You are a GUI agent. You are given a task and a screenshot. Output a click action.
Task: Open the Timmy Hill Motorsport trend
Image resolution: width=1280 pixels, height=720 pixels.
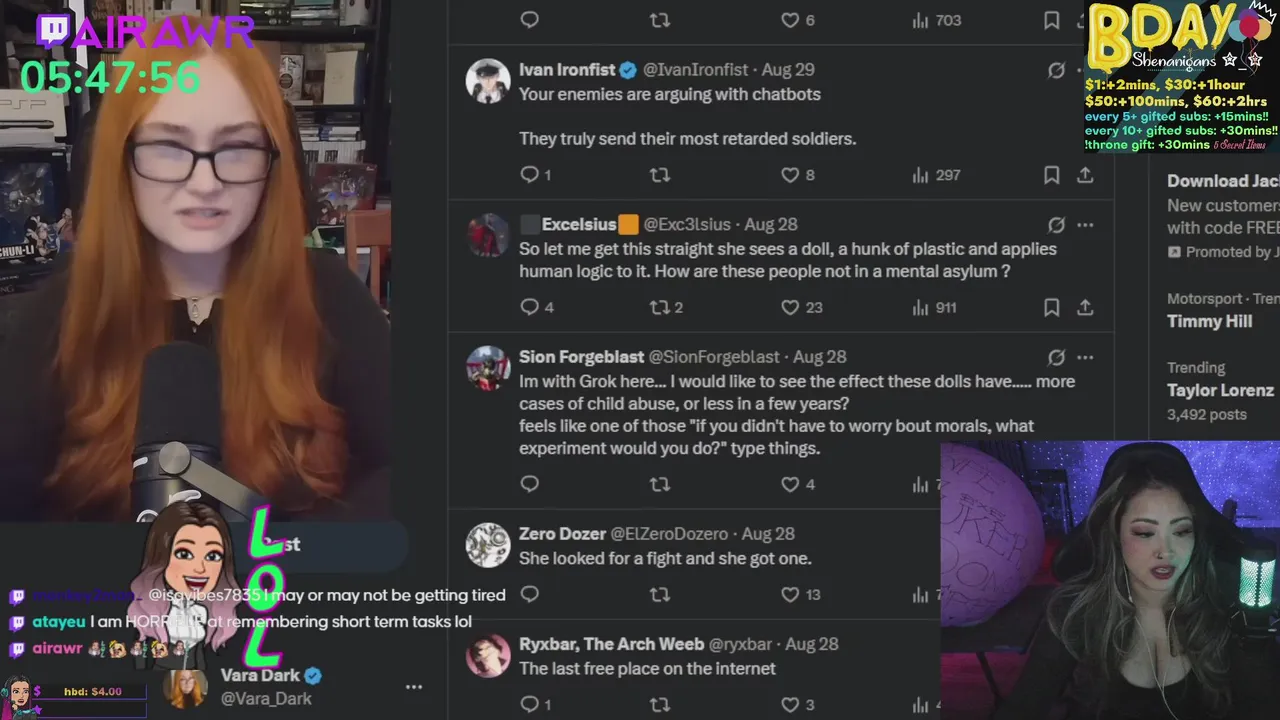pyautogui.click(x=1220, y=311)
